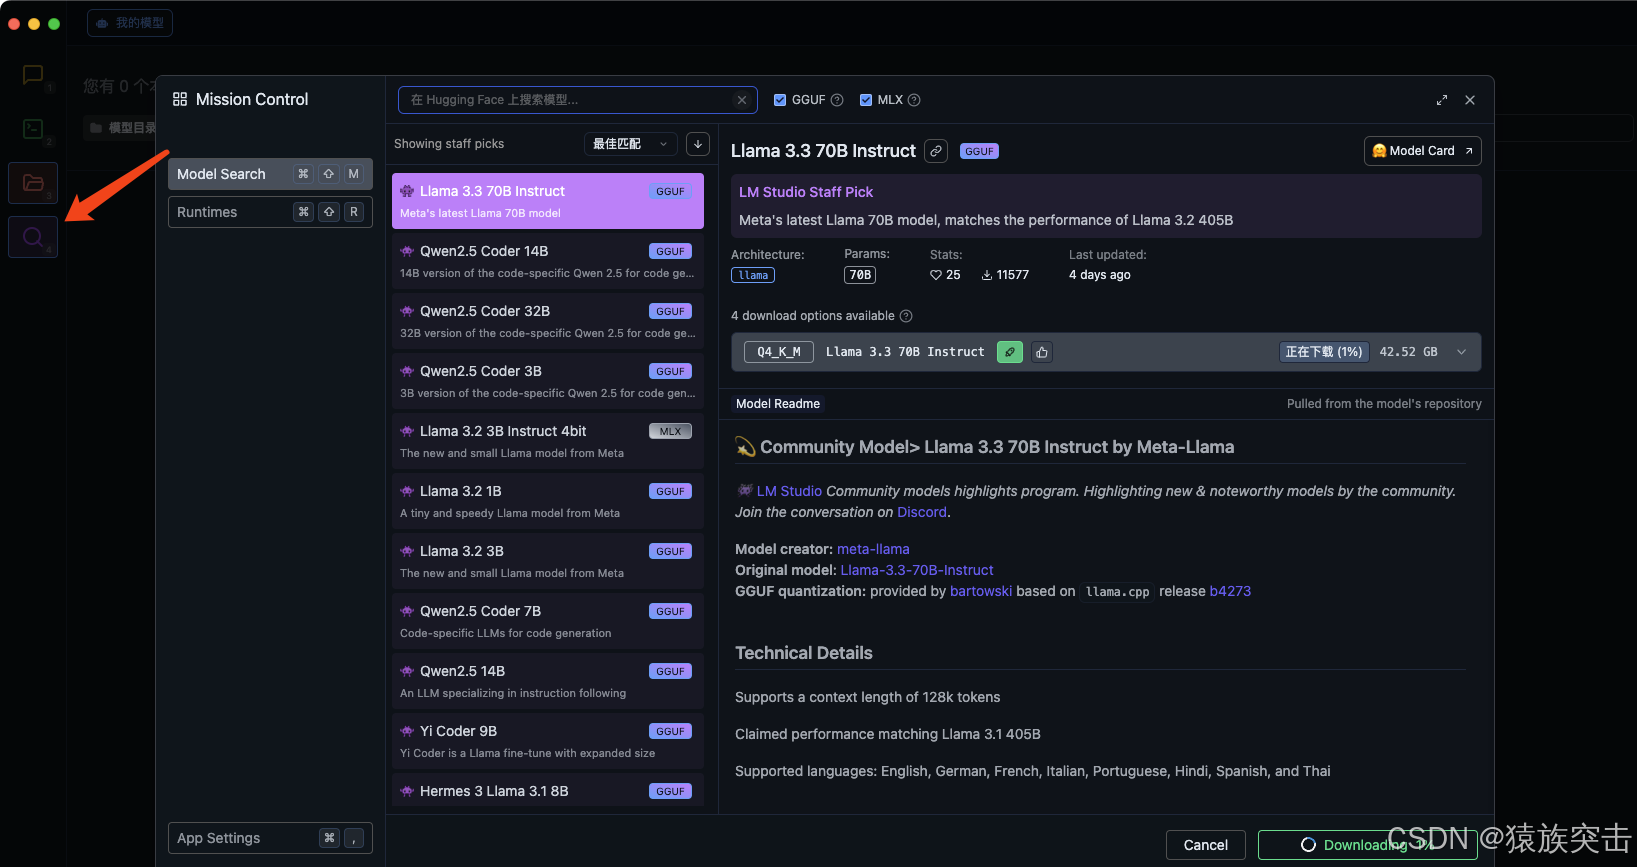Click the Hermes 3 Llama 3.1 8B model icon

(x=407, y=791)
